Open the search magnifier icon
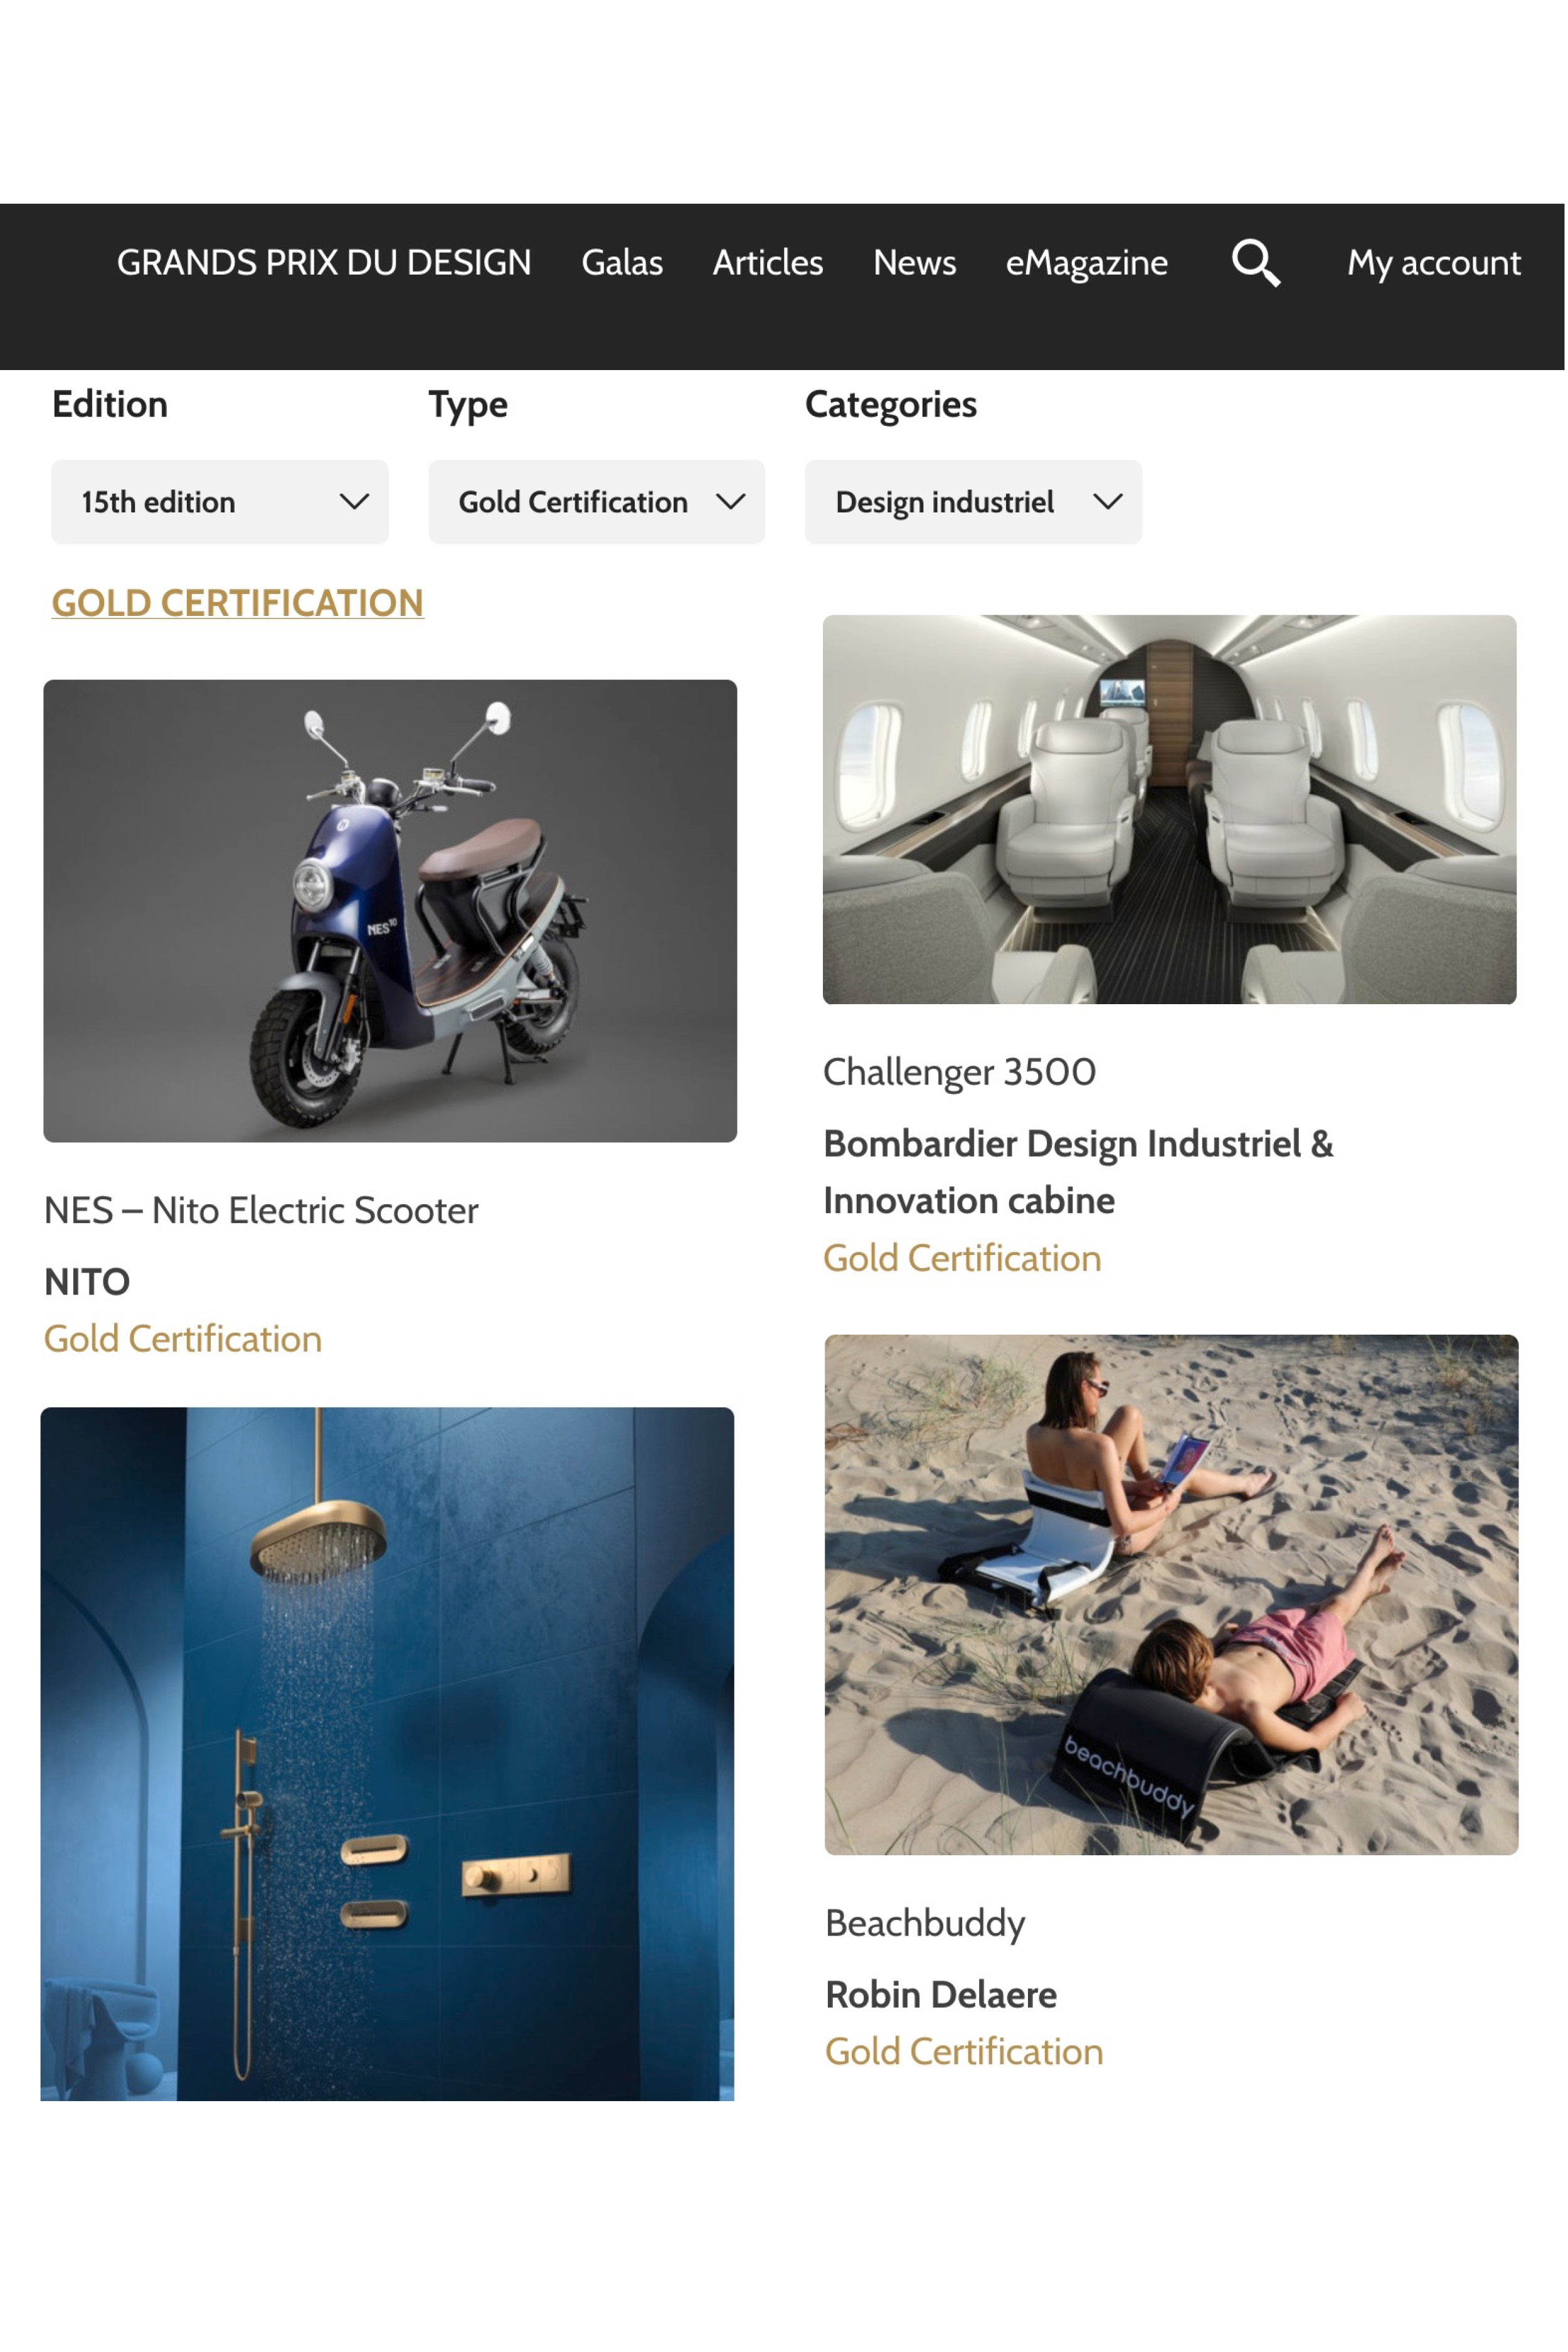Screen dimensions: 1568x2352 click(1255, 263)
